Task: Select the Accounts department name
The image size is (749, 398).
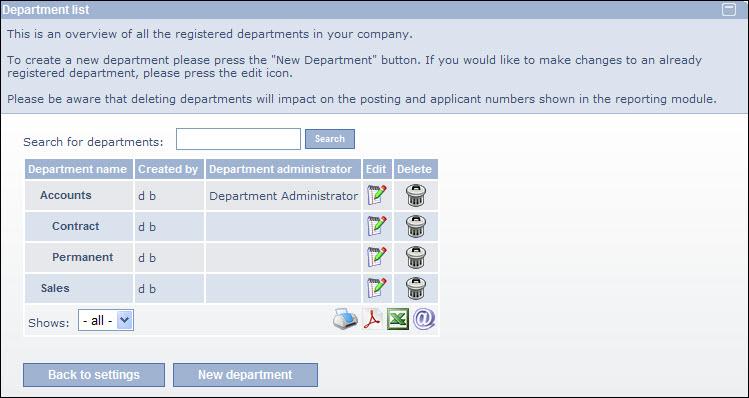Action: (66, 195)
